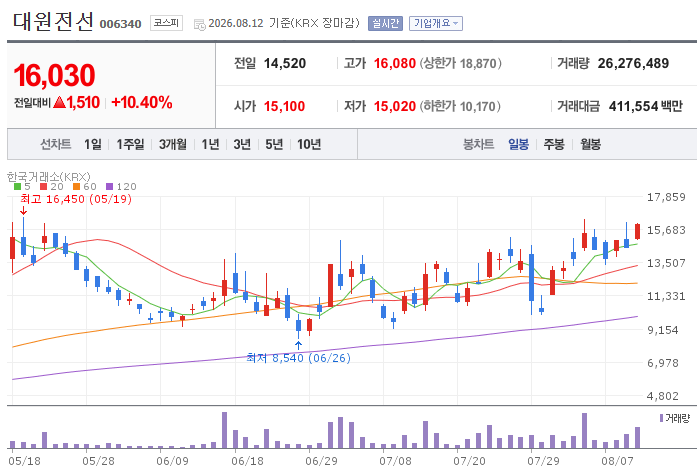Click the 06/18 date axis label
697x471 pixels.
[247, 461]
